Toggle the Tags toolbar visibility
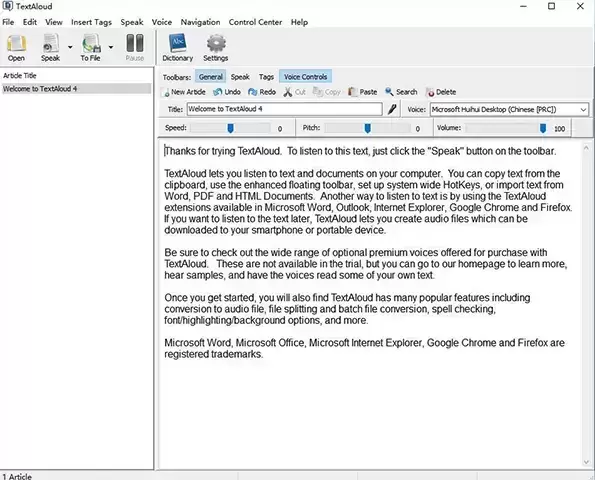The image size is (595, 480). point(266,77)
